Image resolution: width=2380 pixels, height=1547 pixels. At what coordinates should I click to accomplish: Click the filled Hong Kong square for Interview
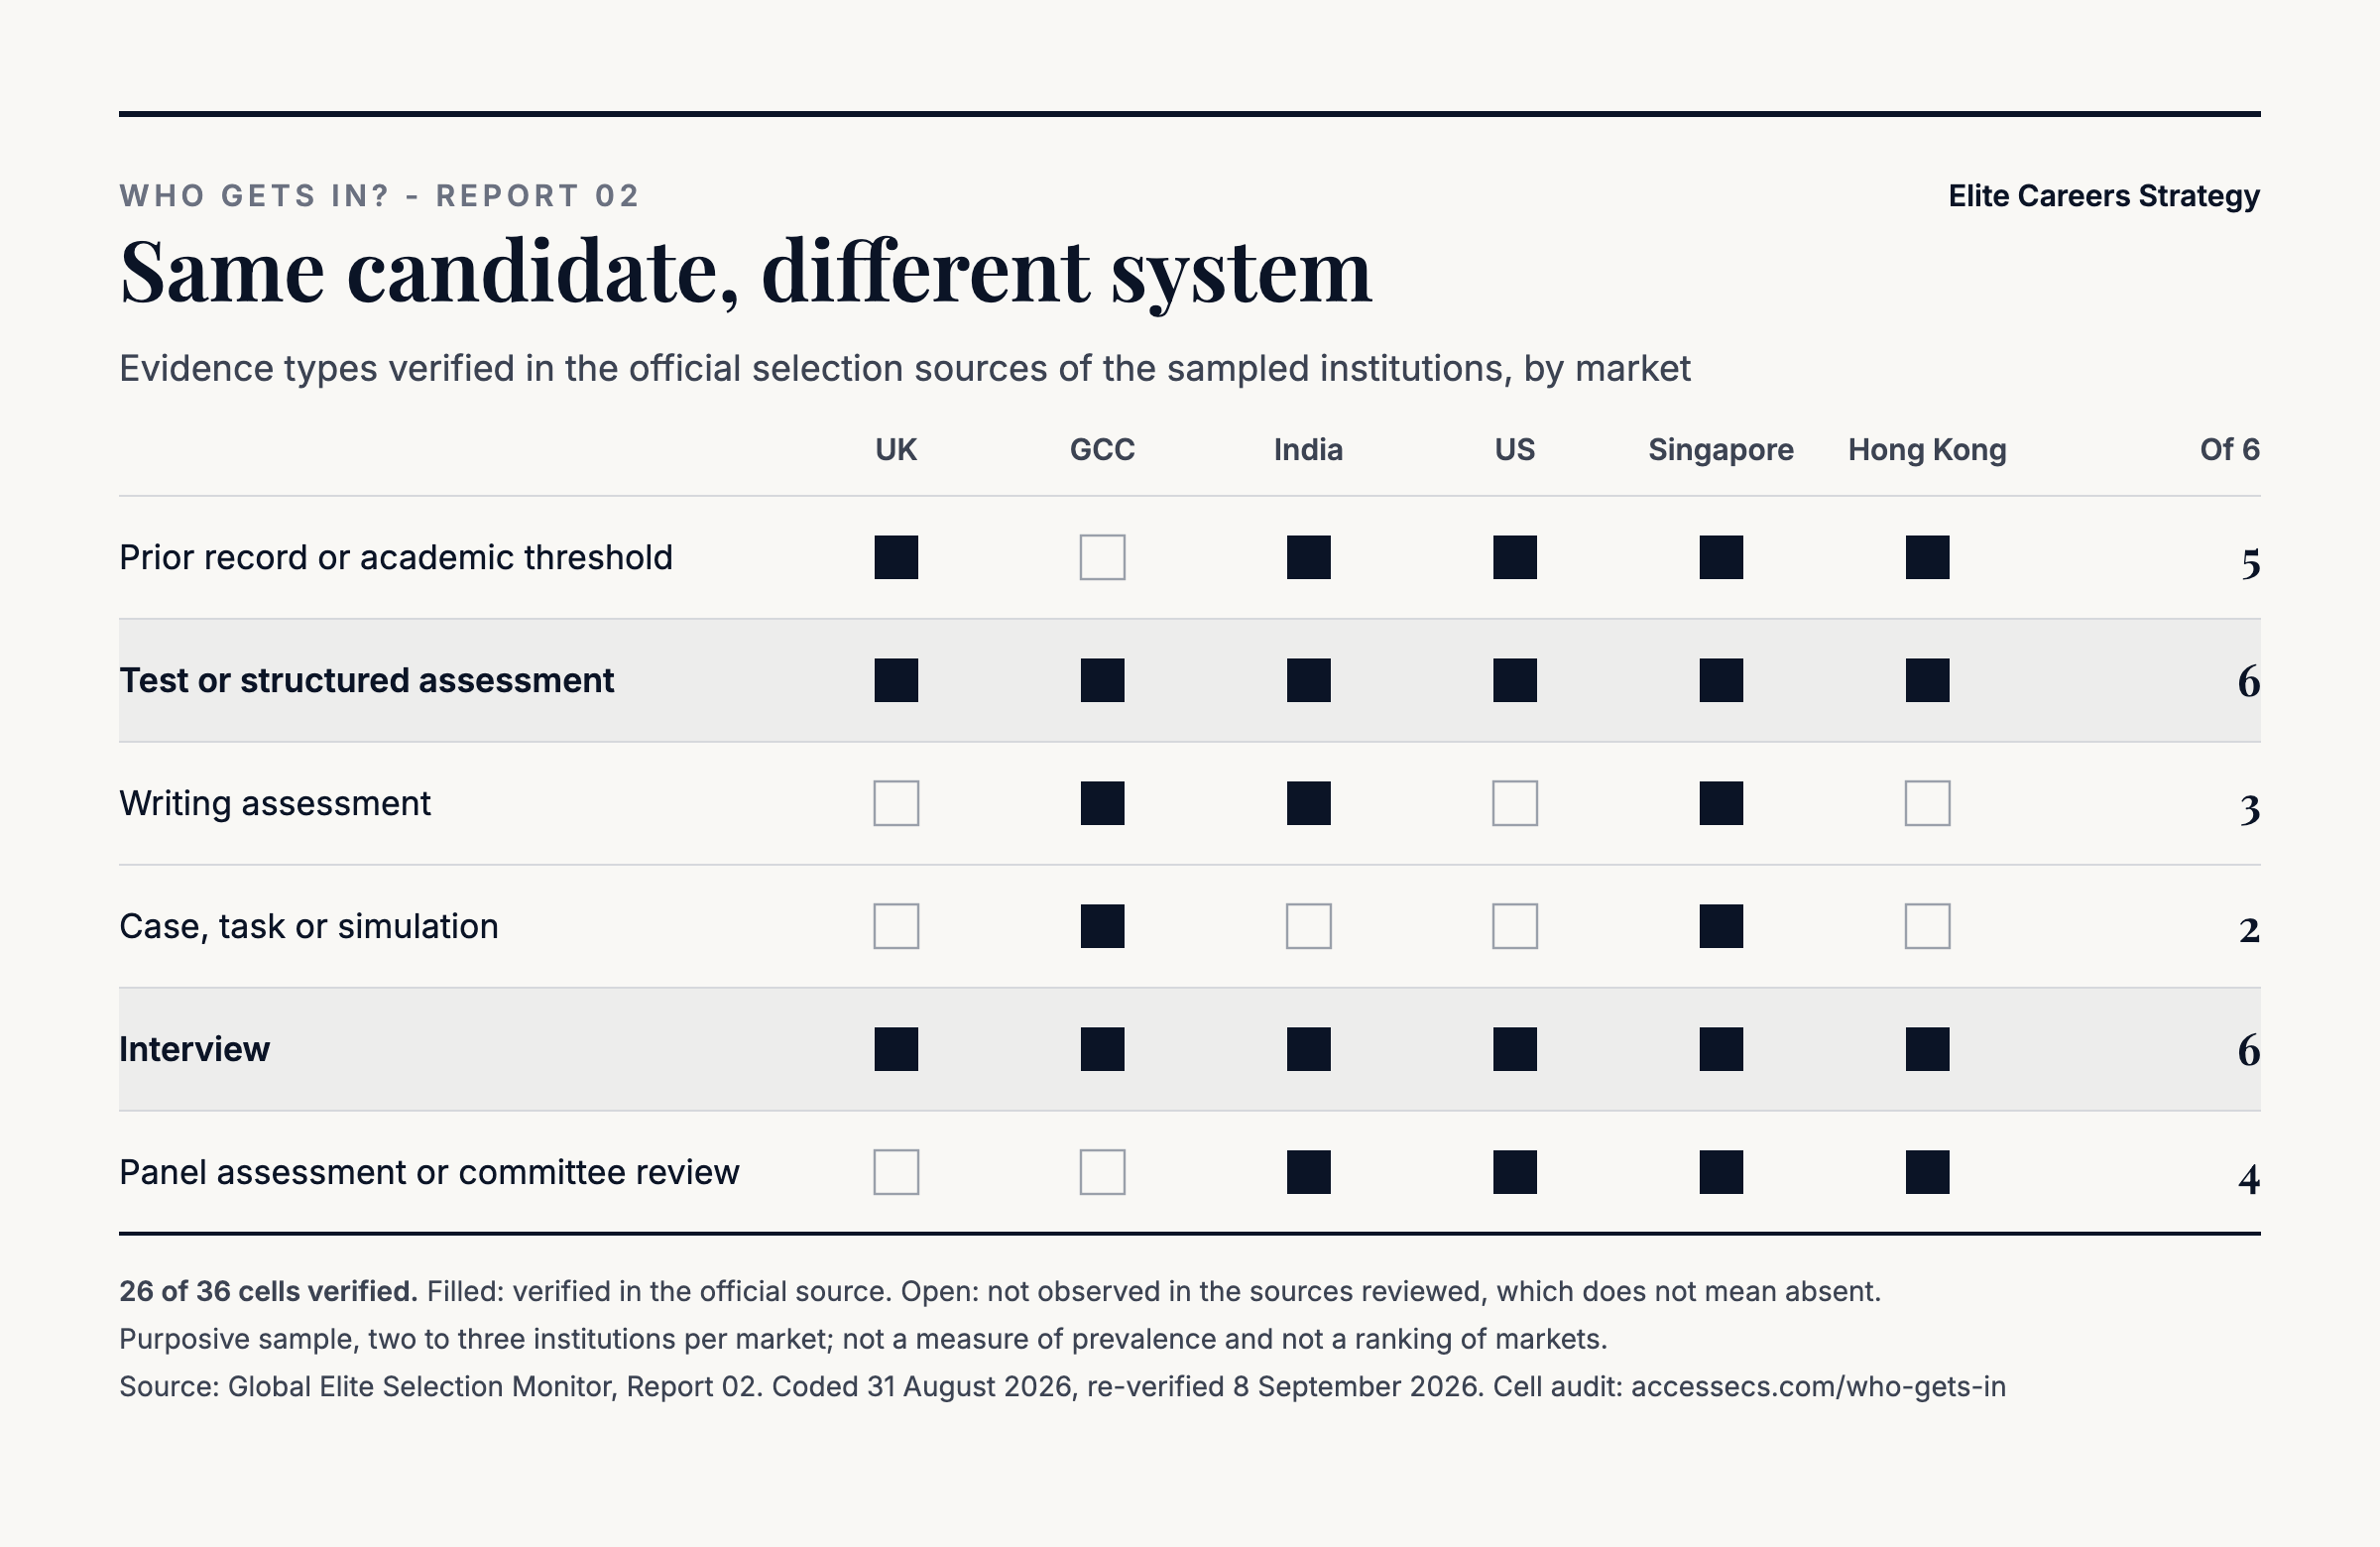click(1927, 1049)
